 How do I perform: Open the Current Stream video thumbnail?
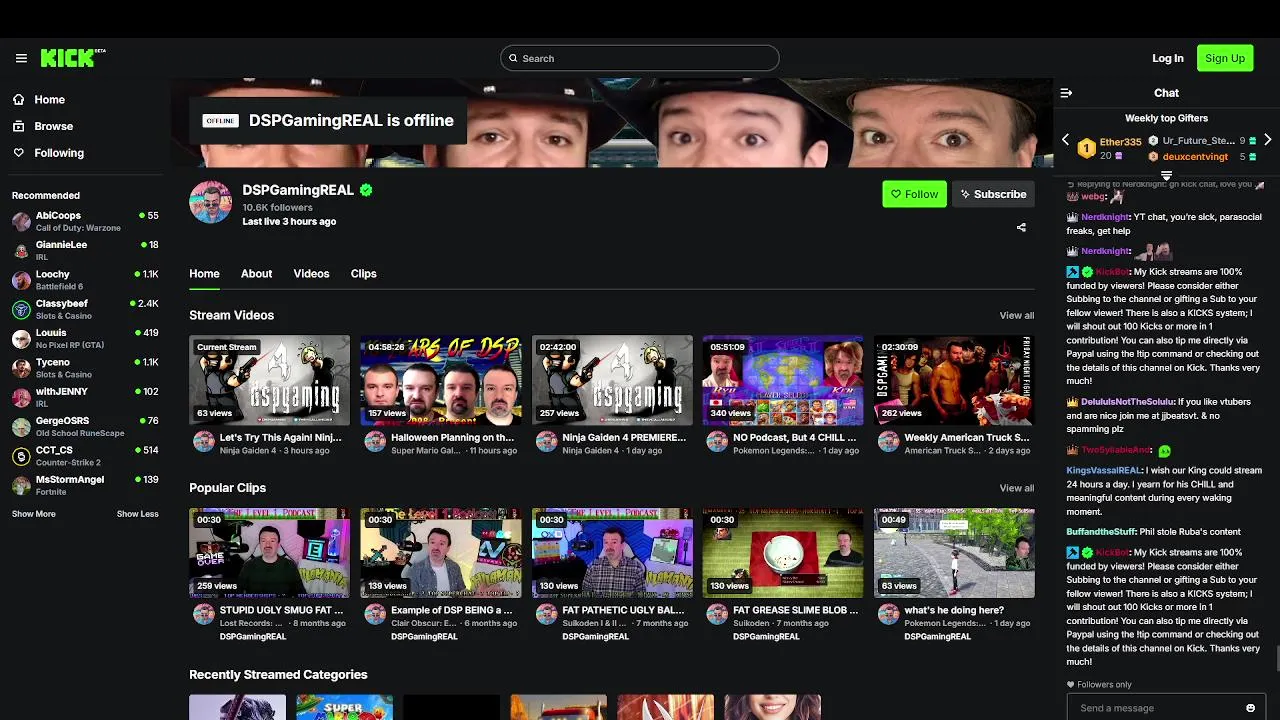point(270,380)
